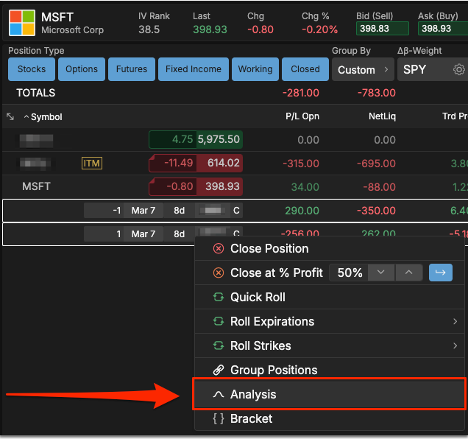This screenshot has width=468, height=439.
Task: Toggle the Stocks position type filter
Action: click(31, 69)
